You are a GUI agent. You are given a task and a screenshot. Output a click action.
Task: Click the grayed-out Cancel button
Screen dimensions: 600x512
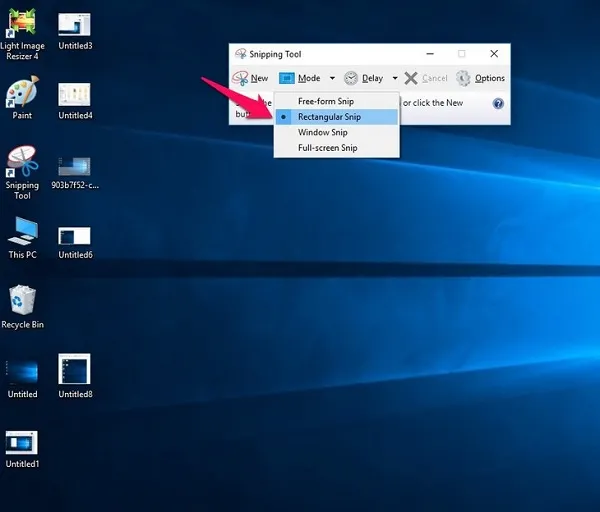tap(427, 78)
